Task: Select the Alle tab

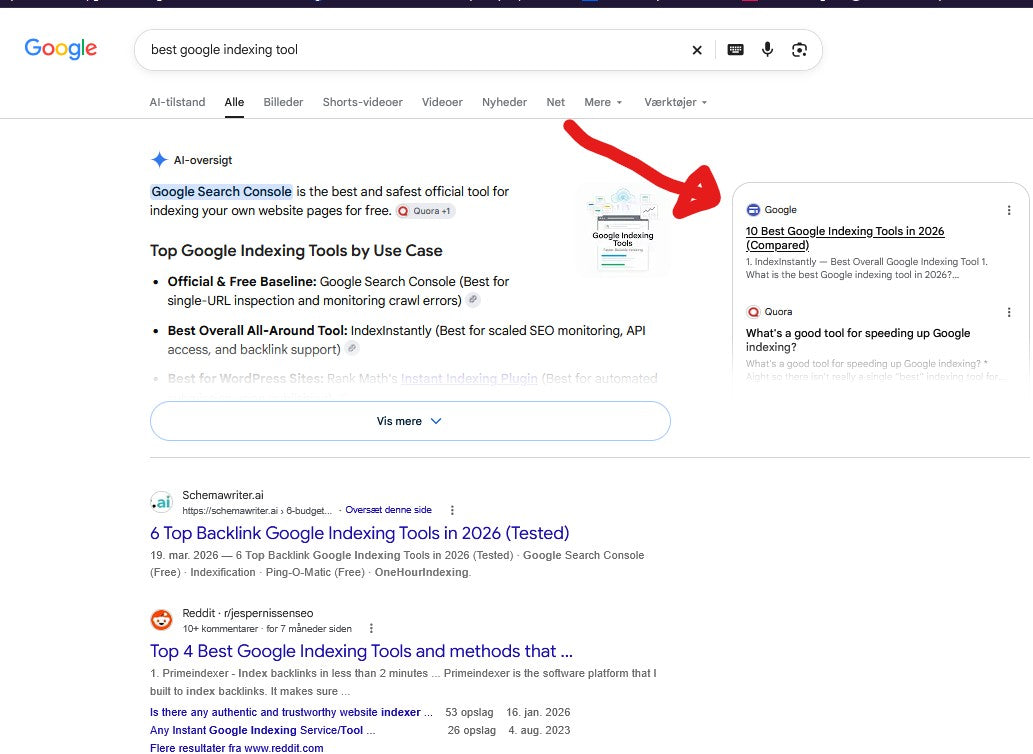Action: pyautogui.click(x=234, y=102)
